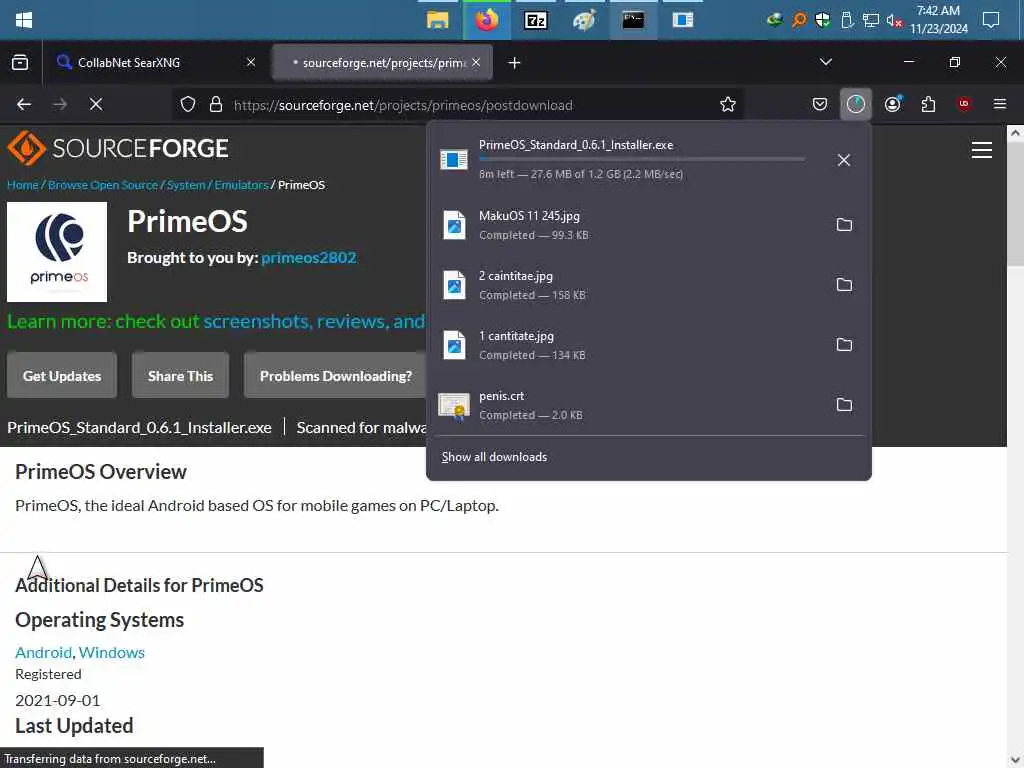Image resolution: width=1024 pixels, height=768 pixels.
Task: Open the Windows Security shield tray icon
Action: pos(823,20)
